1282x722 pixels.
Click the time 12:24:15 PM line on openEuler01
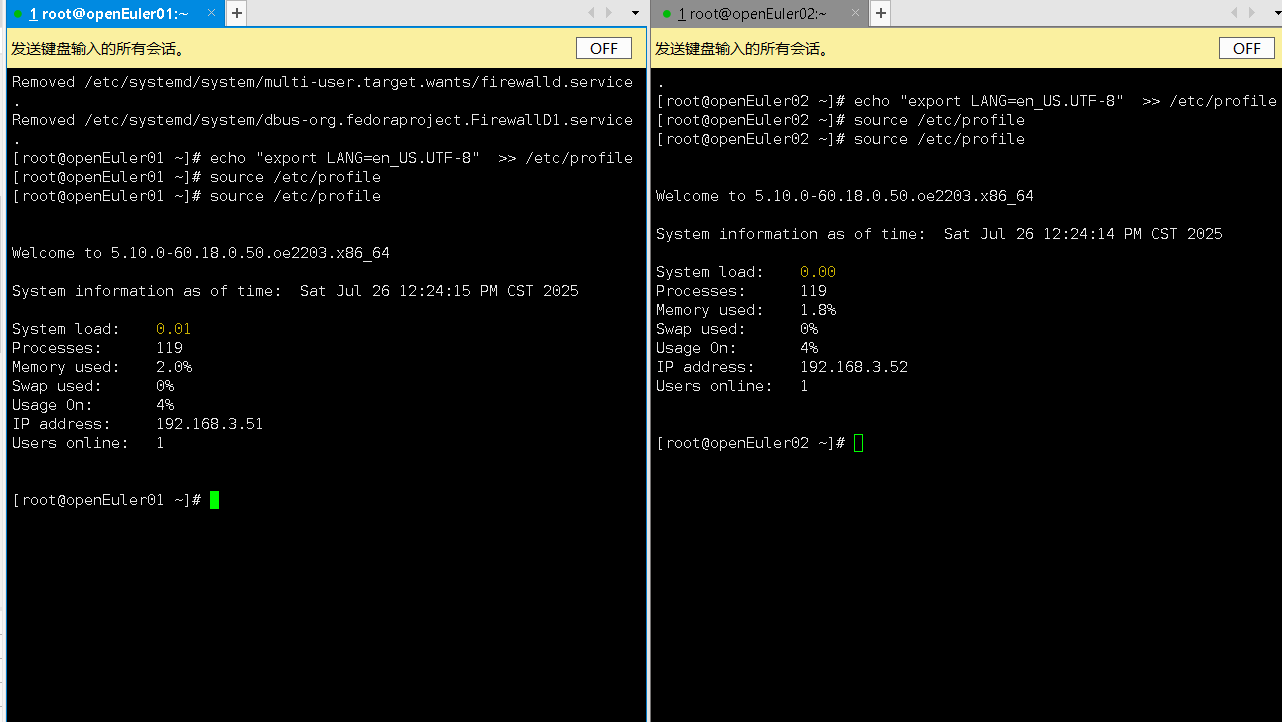[x=295, y=291]
